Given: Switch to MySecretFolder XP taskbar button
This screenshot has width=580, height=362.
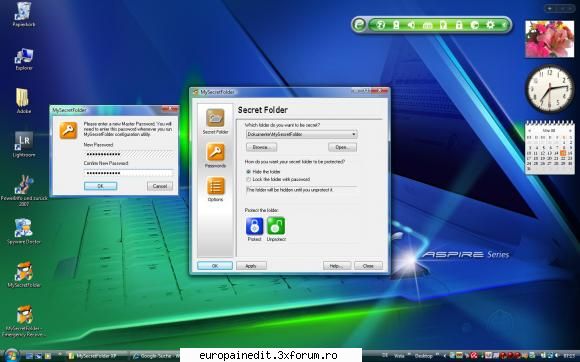Looking at the screenshot, I should (x=98, y=356).
